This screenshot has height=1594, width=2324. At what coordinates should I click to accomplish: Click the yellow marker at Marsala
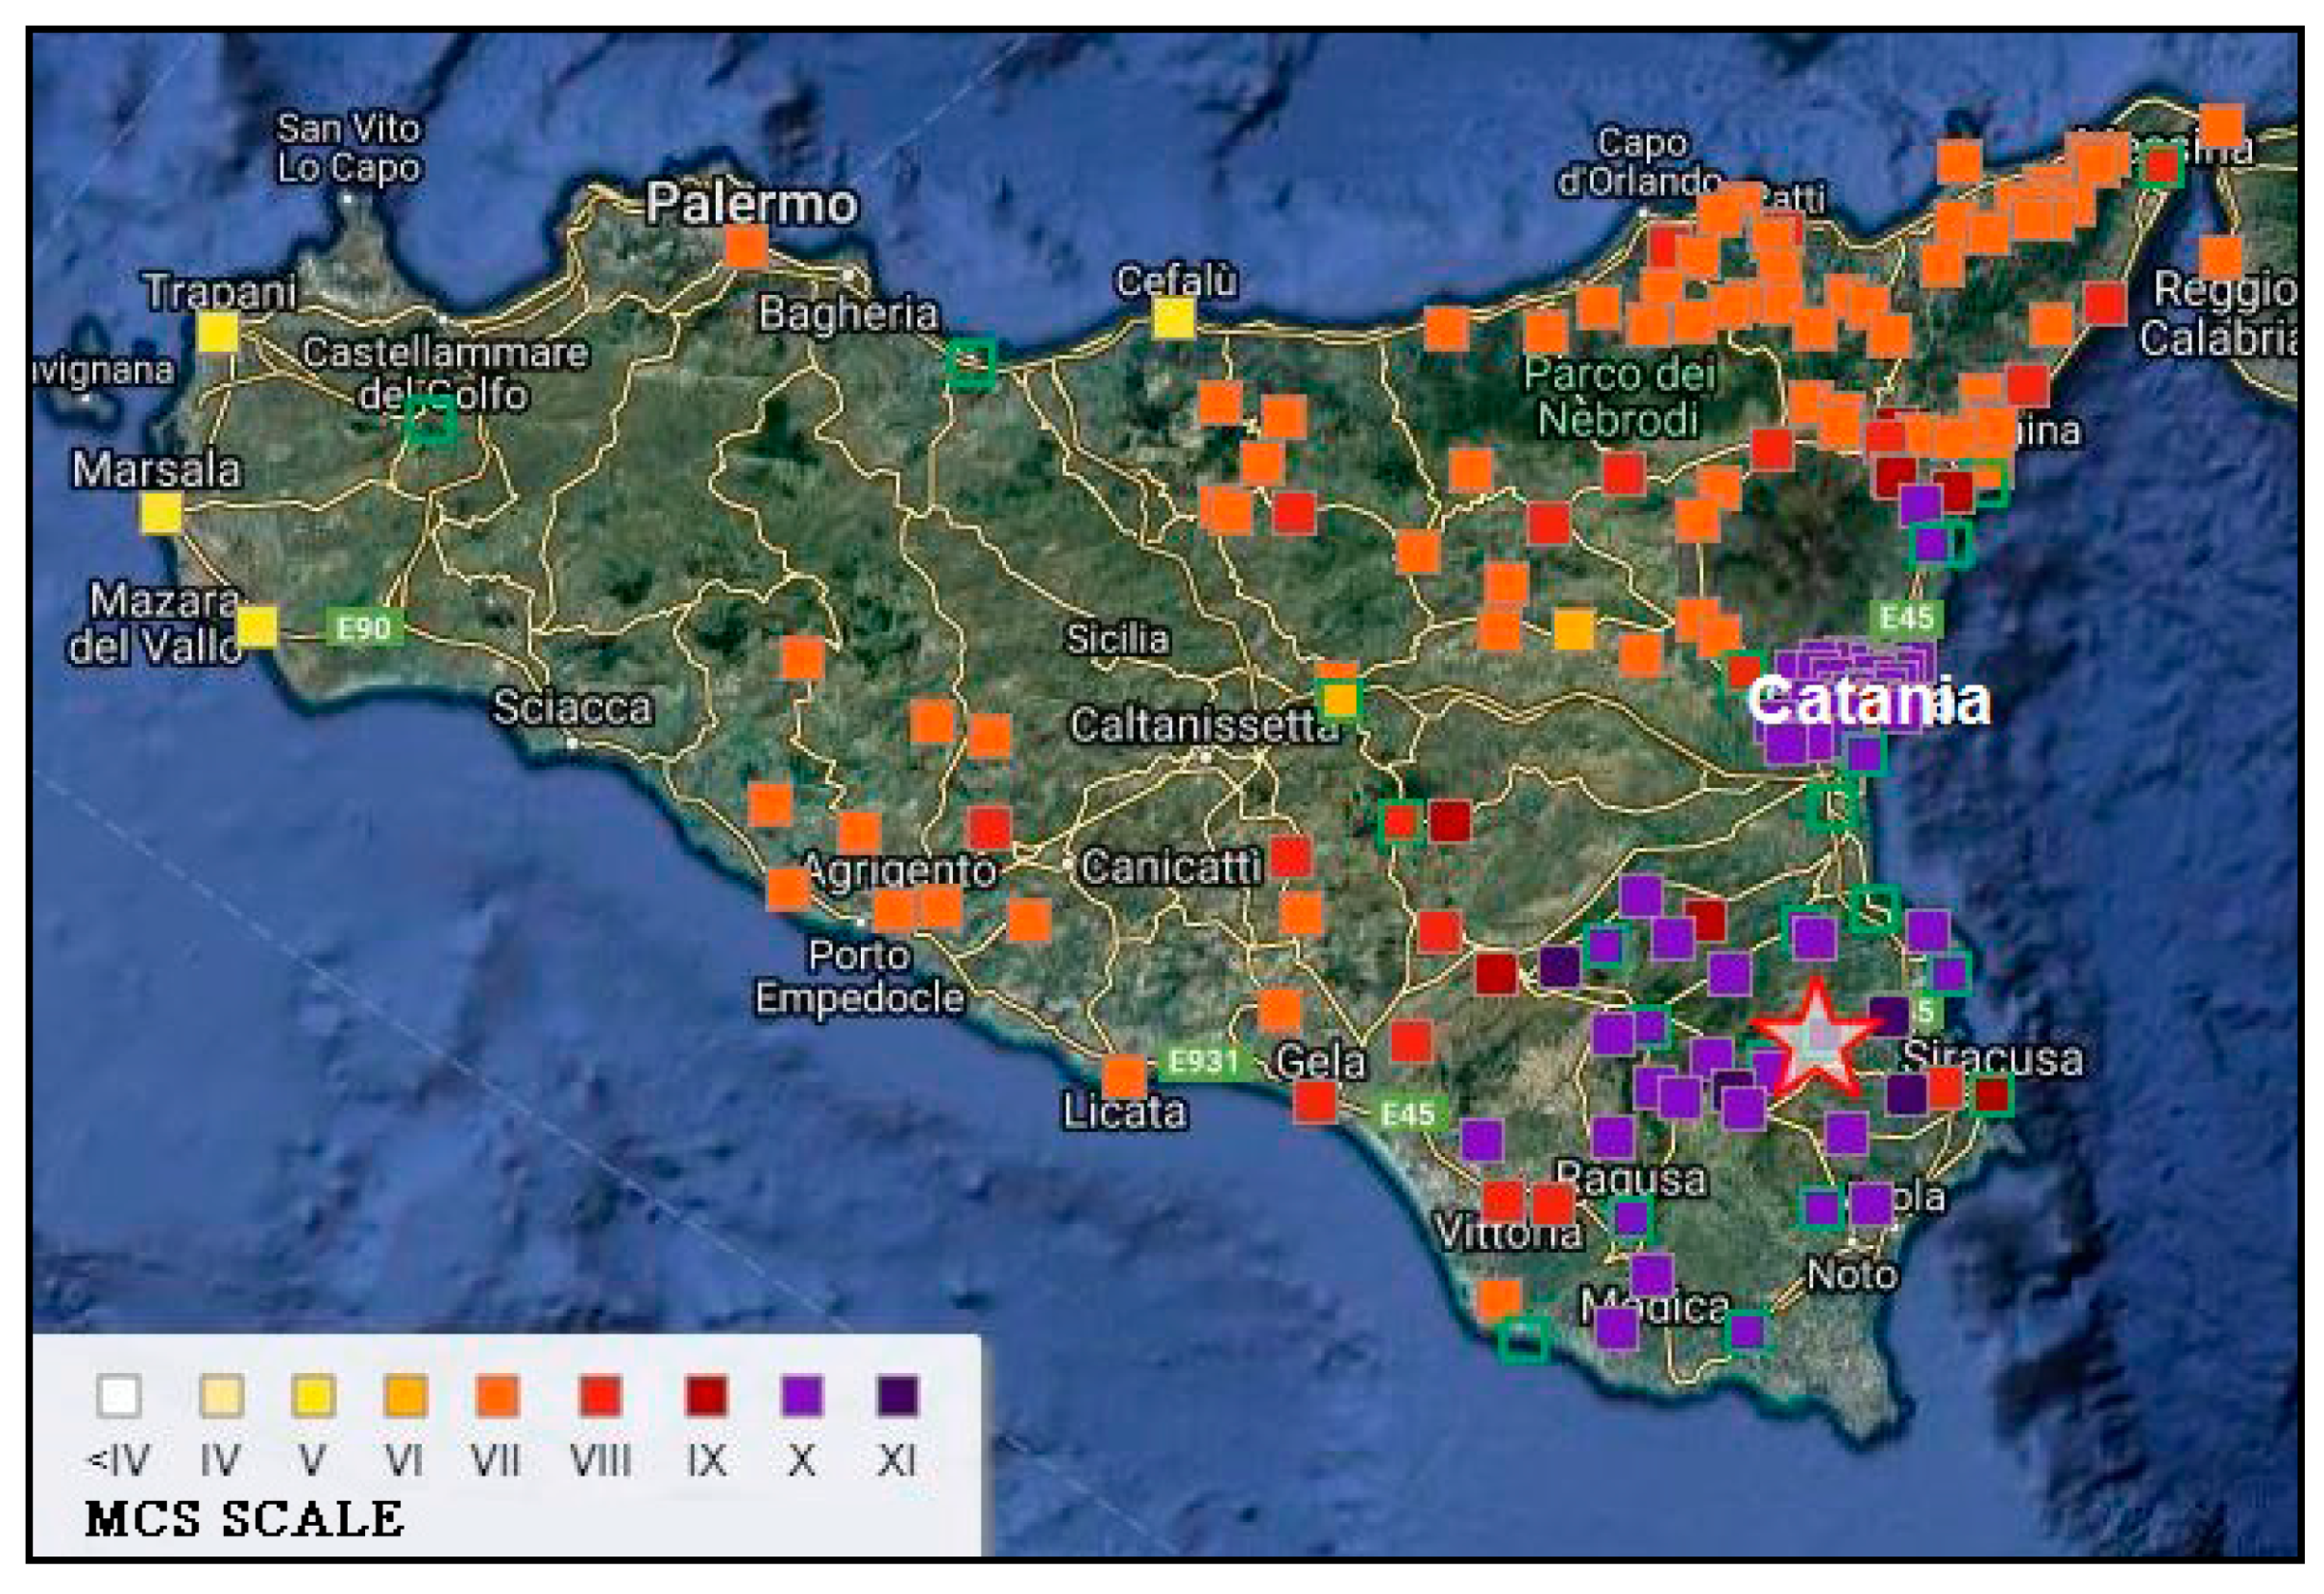(x=161, y=513)
